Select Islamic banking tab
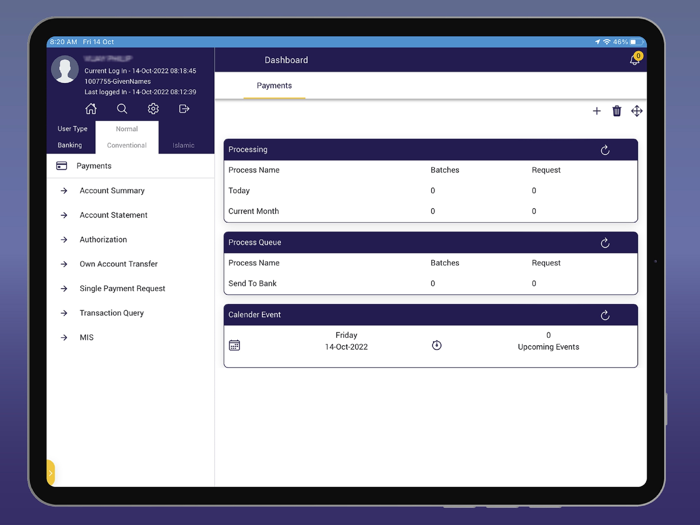This screenshot has width=700, height=525. pos(183,145)
